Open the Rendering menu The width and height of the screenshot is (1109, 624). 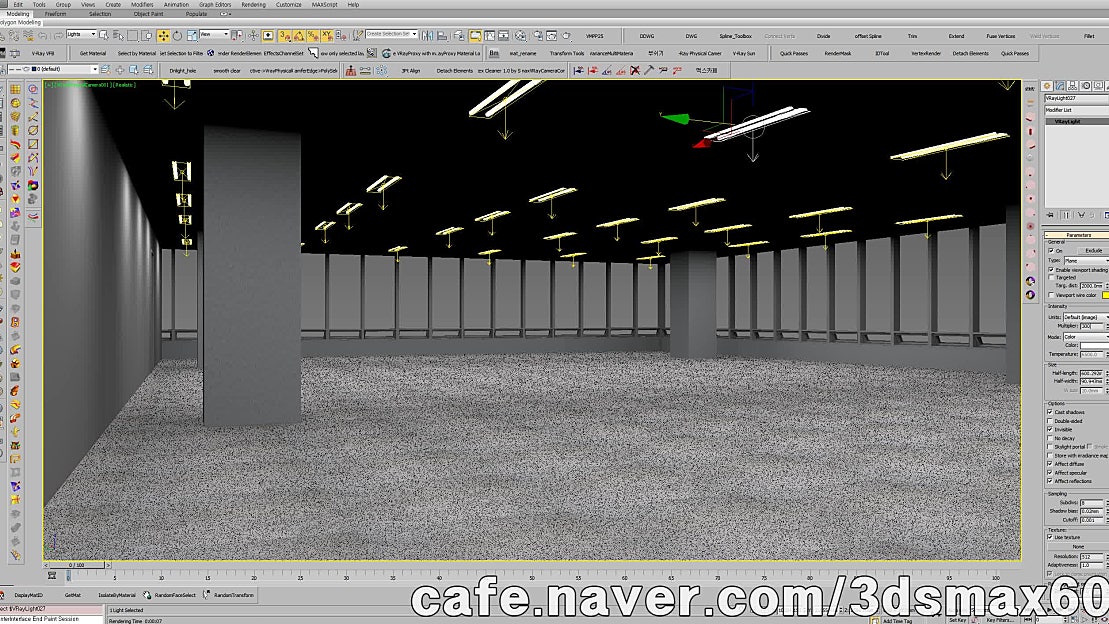[252, 4]
